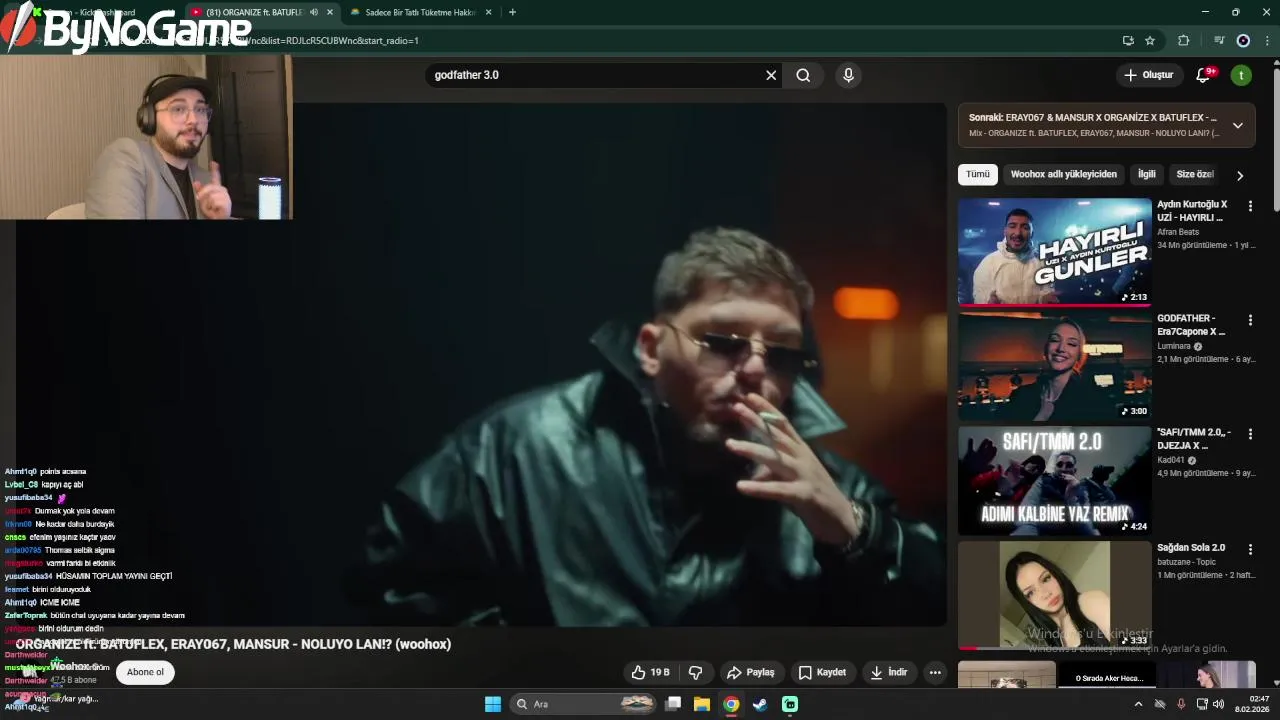Screen dimensions: 1280x720
Task: Click the YouTube search magnifier button
Action: tap(803, 75)
